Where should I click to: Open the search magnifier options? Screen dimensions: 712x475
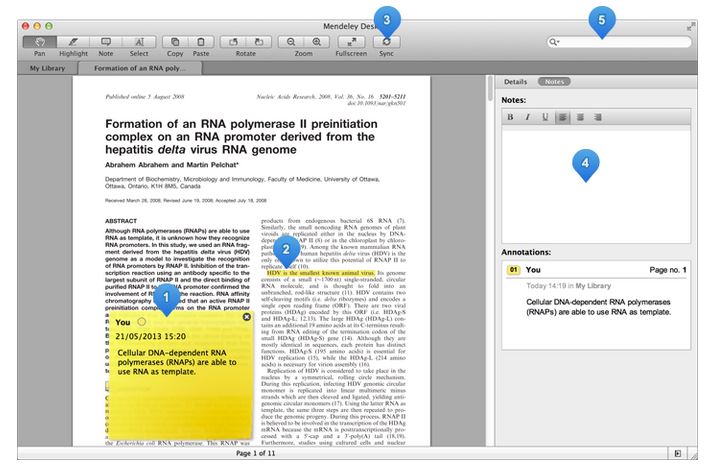click(x=554, y=42)
